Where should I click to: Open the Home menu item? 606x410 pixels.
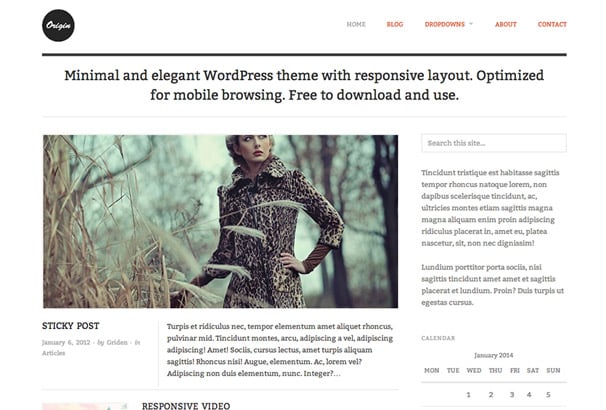356,24
